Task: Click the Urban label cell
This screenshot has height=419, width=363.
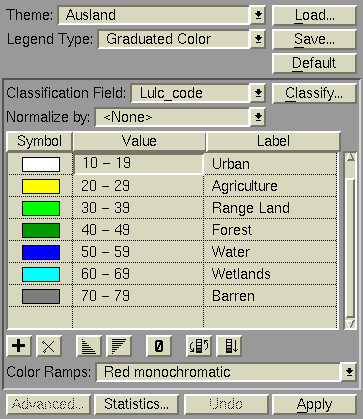Action: point(271,164)
